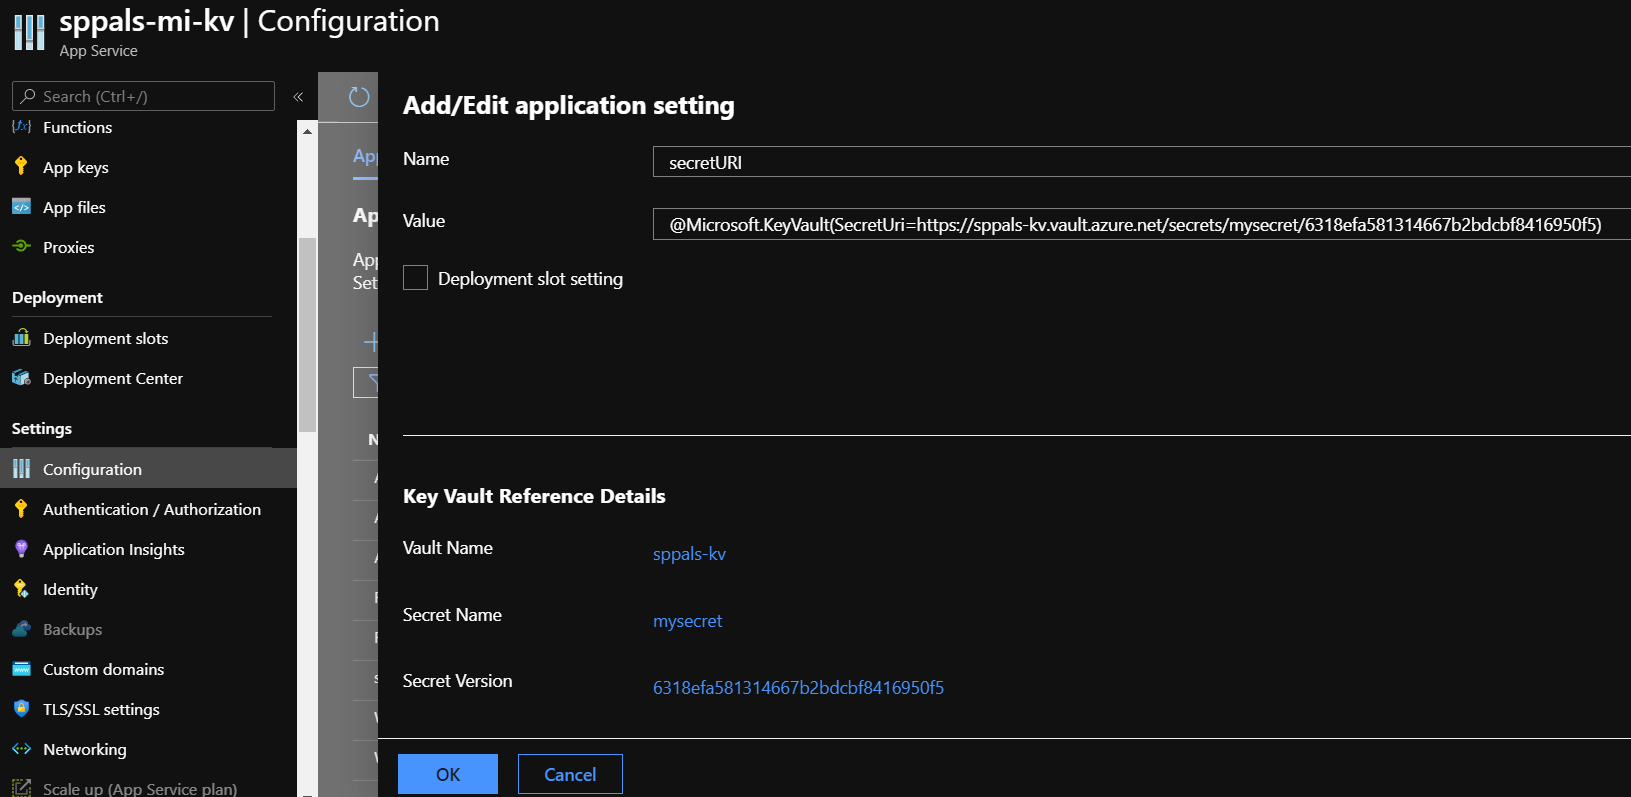Image resolution: width=1631 pixels, height=797 pixels.
Task: Click the Vault Name label
Action: tap(447, 547)
